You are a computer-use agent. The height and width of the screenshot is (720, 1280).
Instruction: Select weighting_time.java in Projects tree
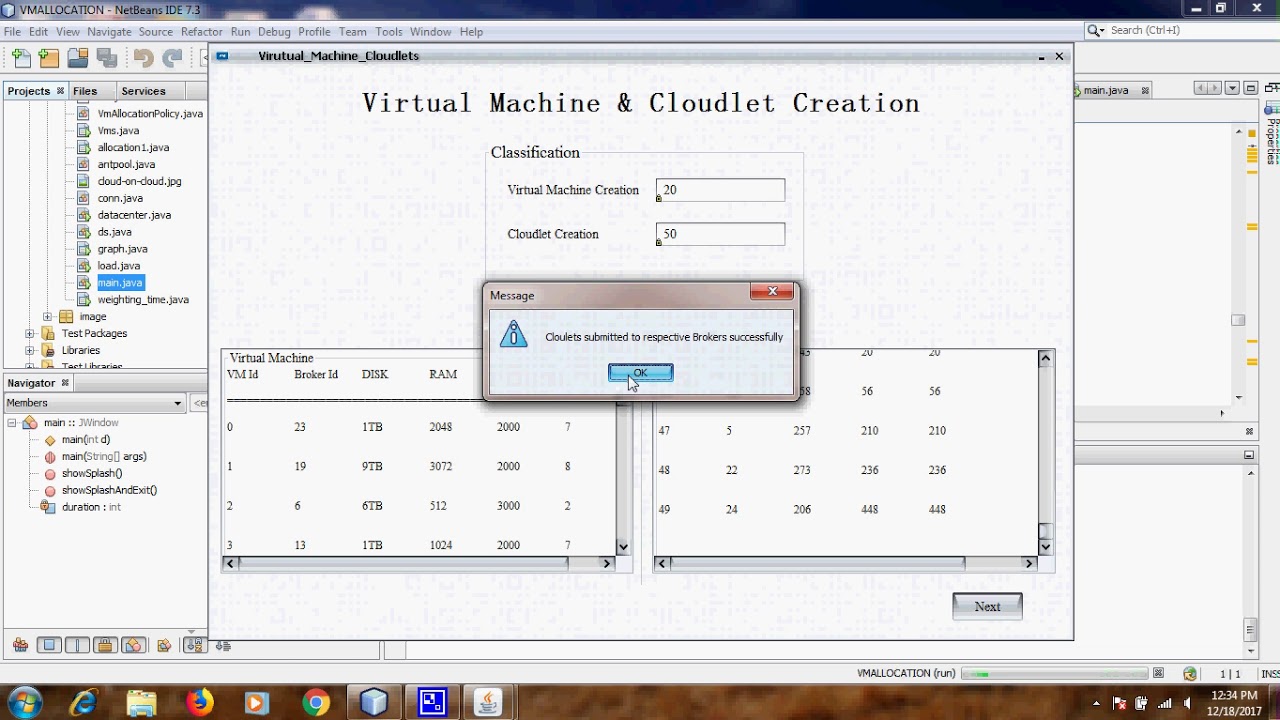pyautogui.click(x=143, y=300)
